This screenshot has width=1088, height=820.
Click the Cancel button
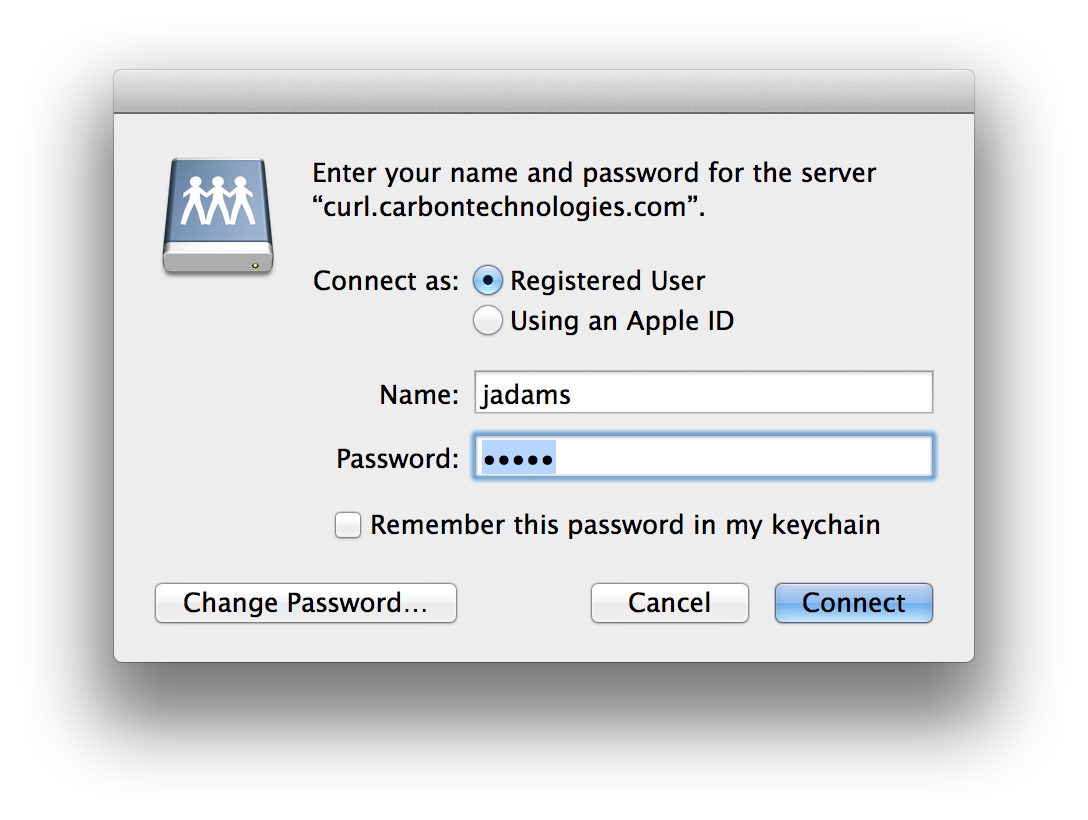pyautogui.click(x=669, y=603)
